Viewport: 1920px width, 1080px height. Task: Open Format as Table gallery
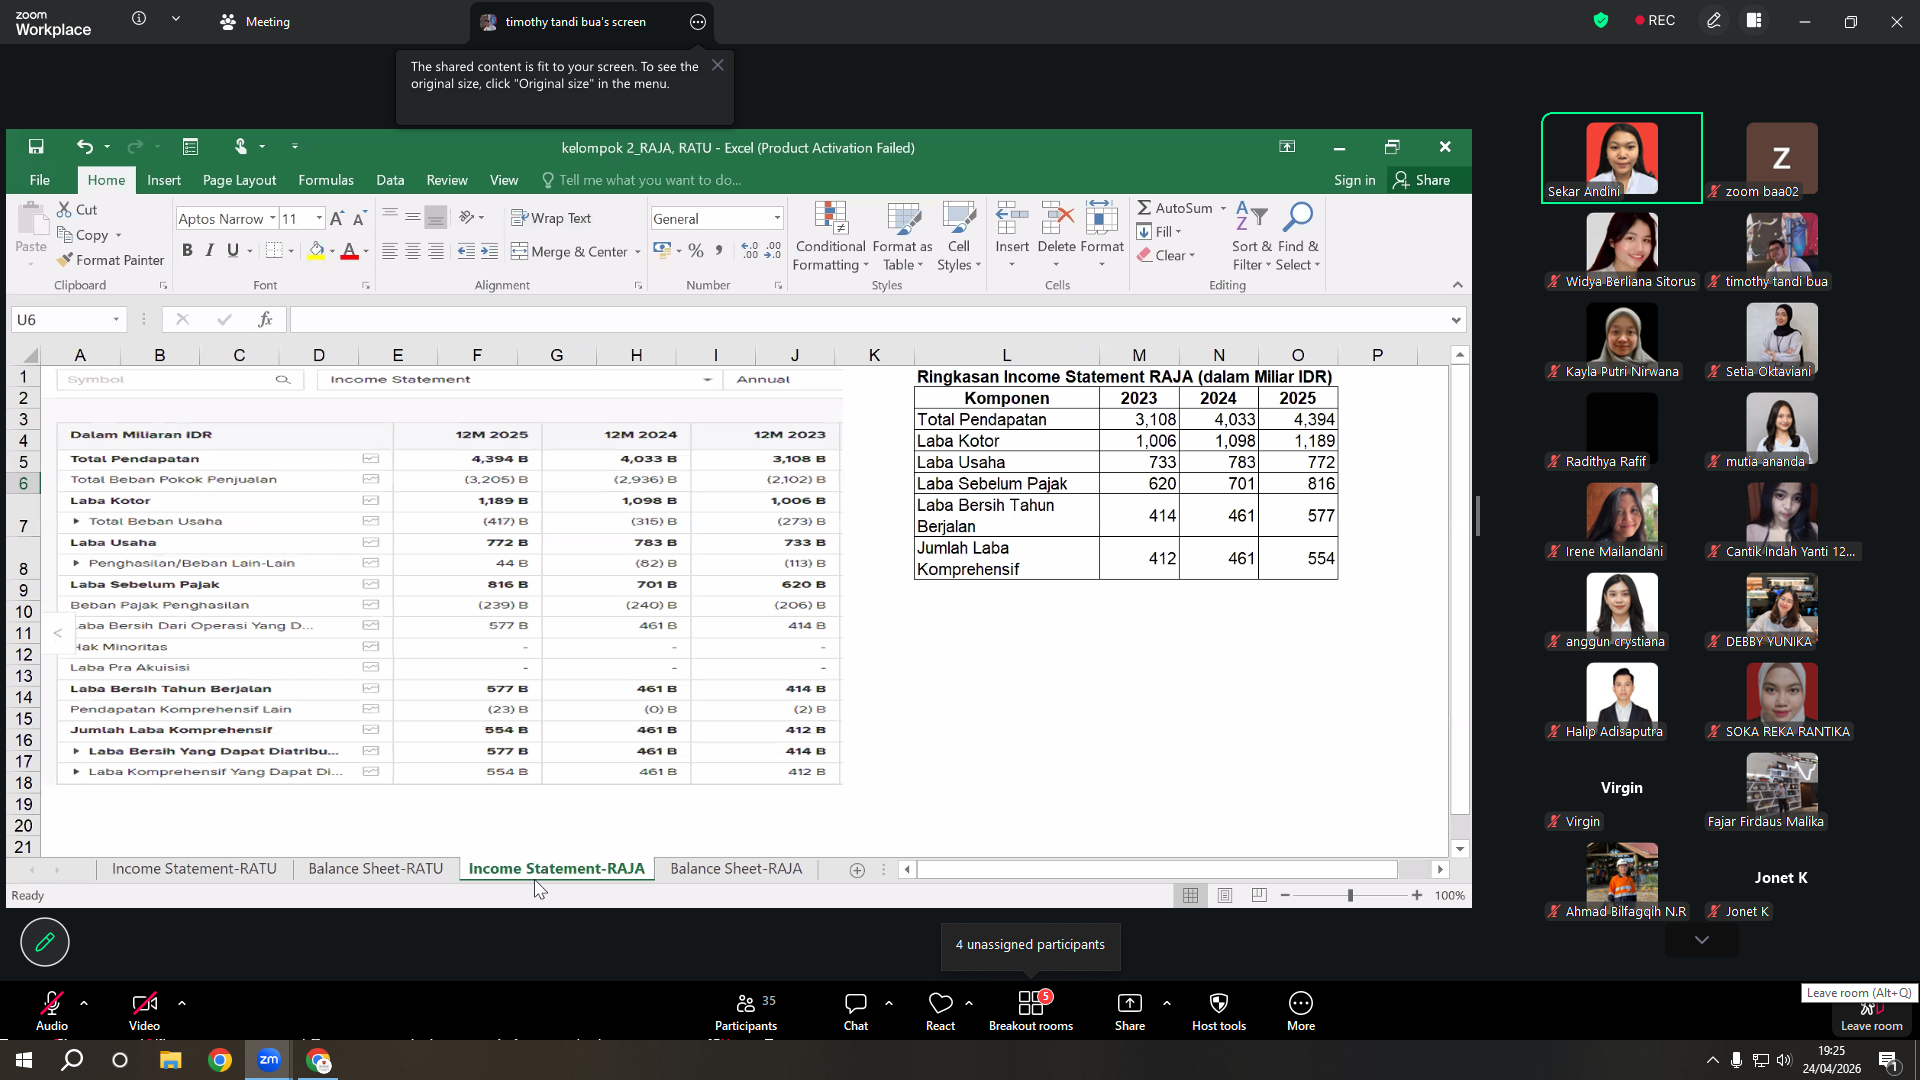[902, 236]
